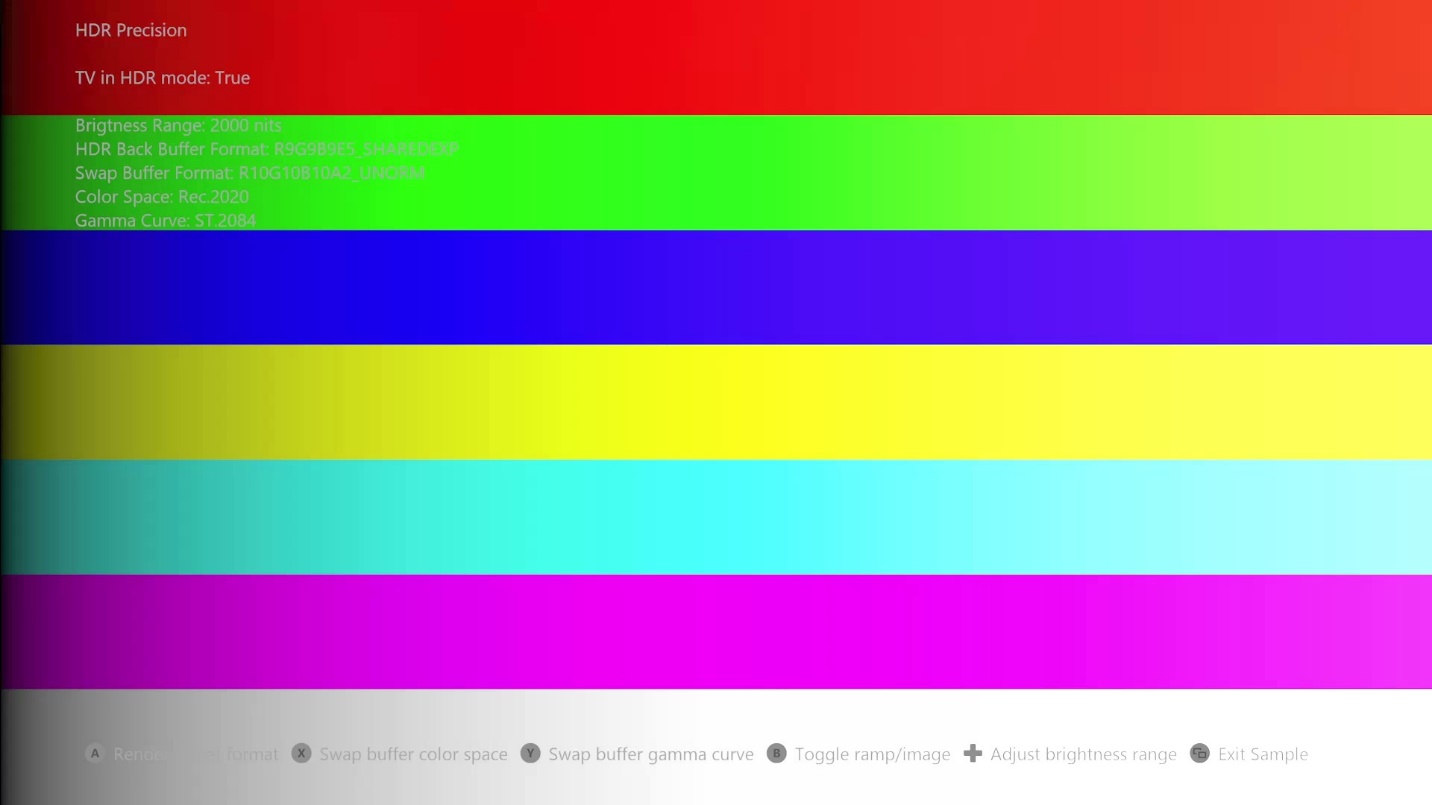
Task: Click the 'TV in HDR mode: True' text
Action: (x=162, y=78)
